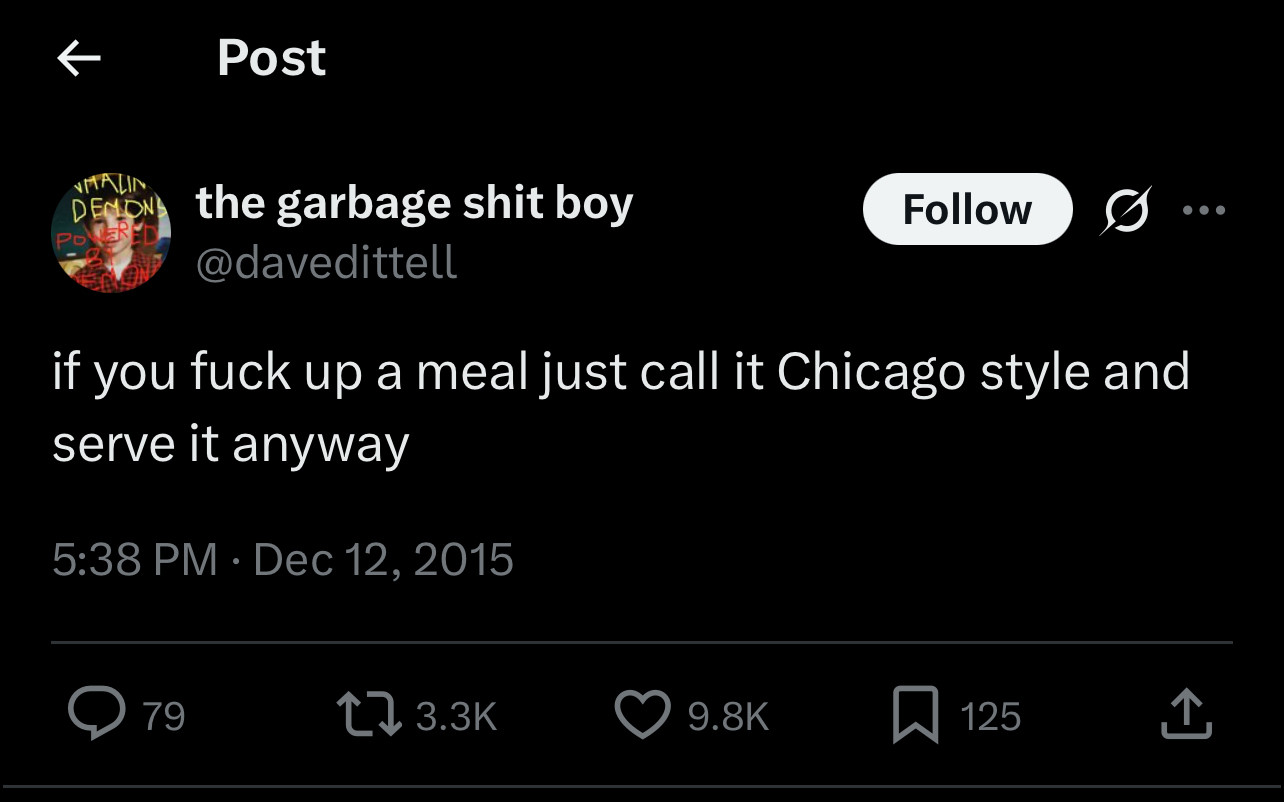Click the 79 replies count

tap(164, 716)
